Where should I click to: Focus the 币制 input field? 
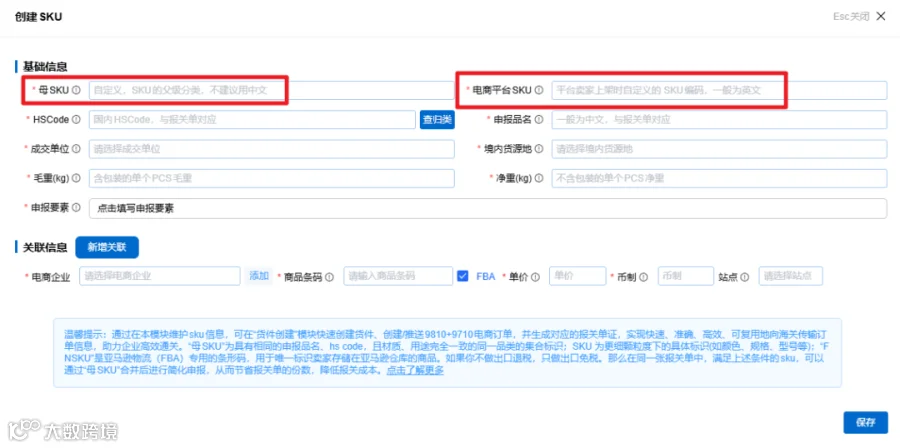686,276
